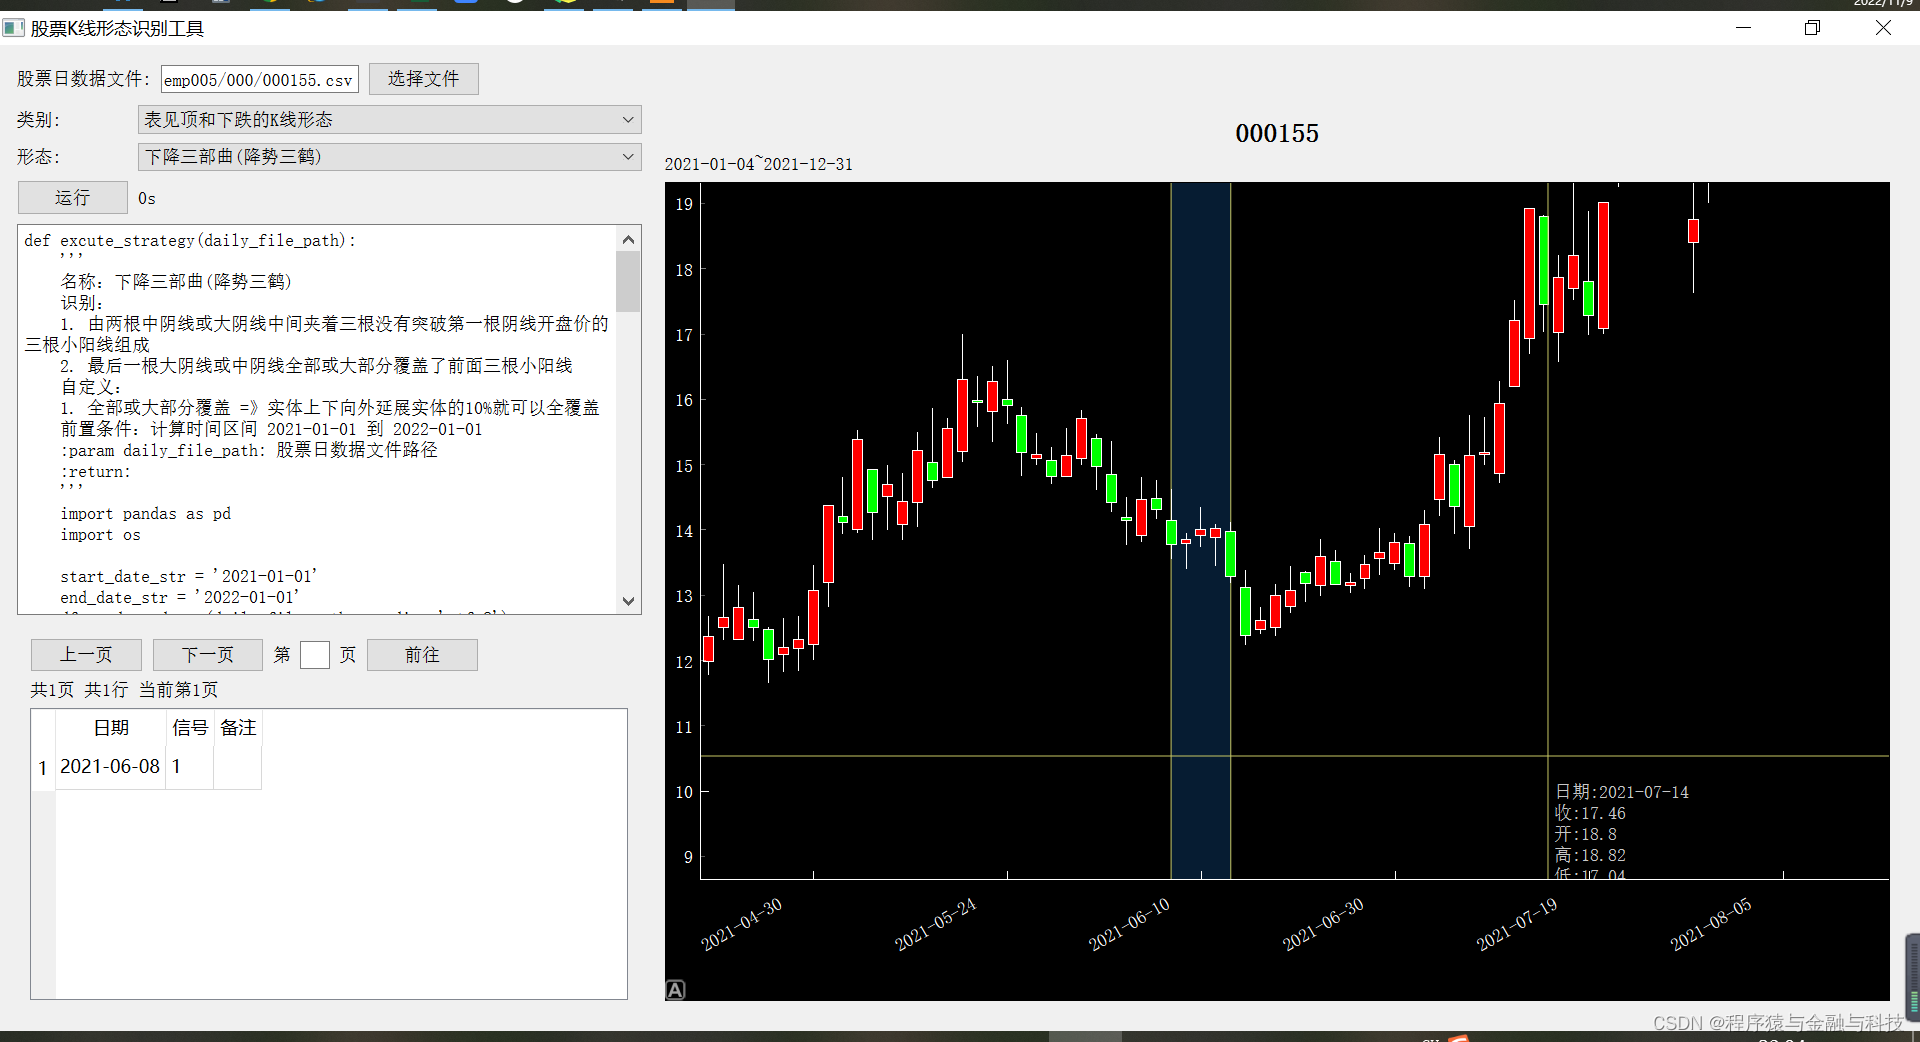The height and width of the screenshot is (1042, 1920).
Task: Click the app icon in title bar
Action: tap(13, 28)
